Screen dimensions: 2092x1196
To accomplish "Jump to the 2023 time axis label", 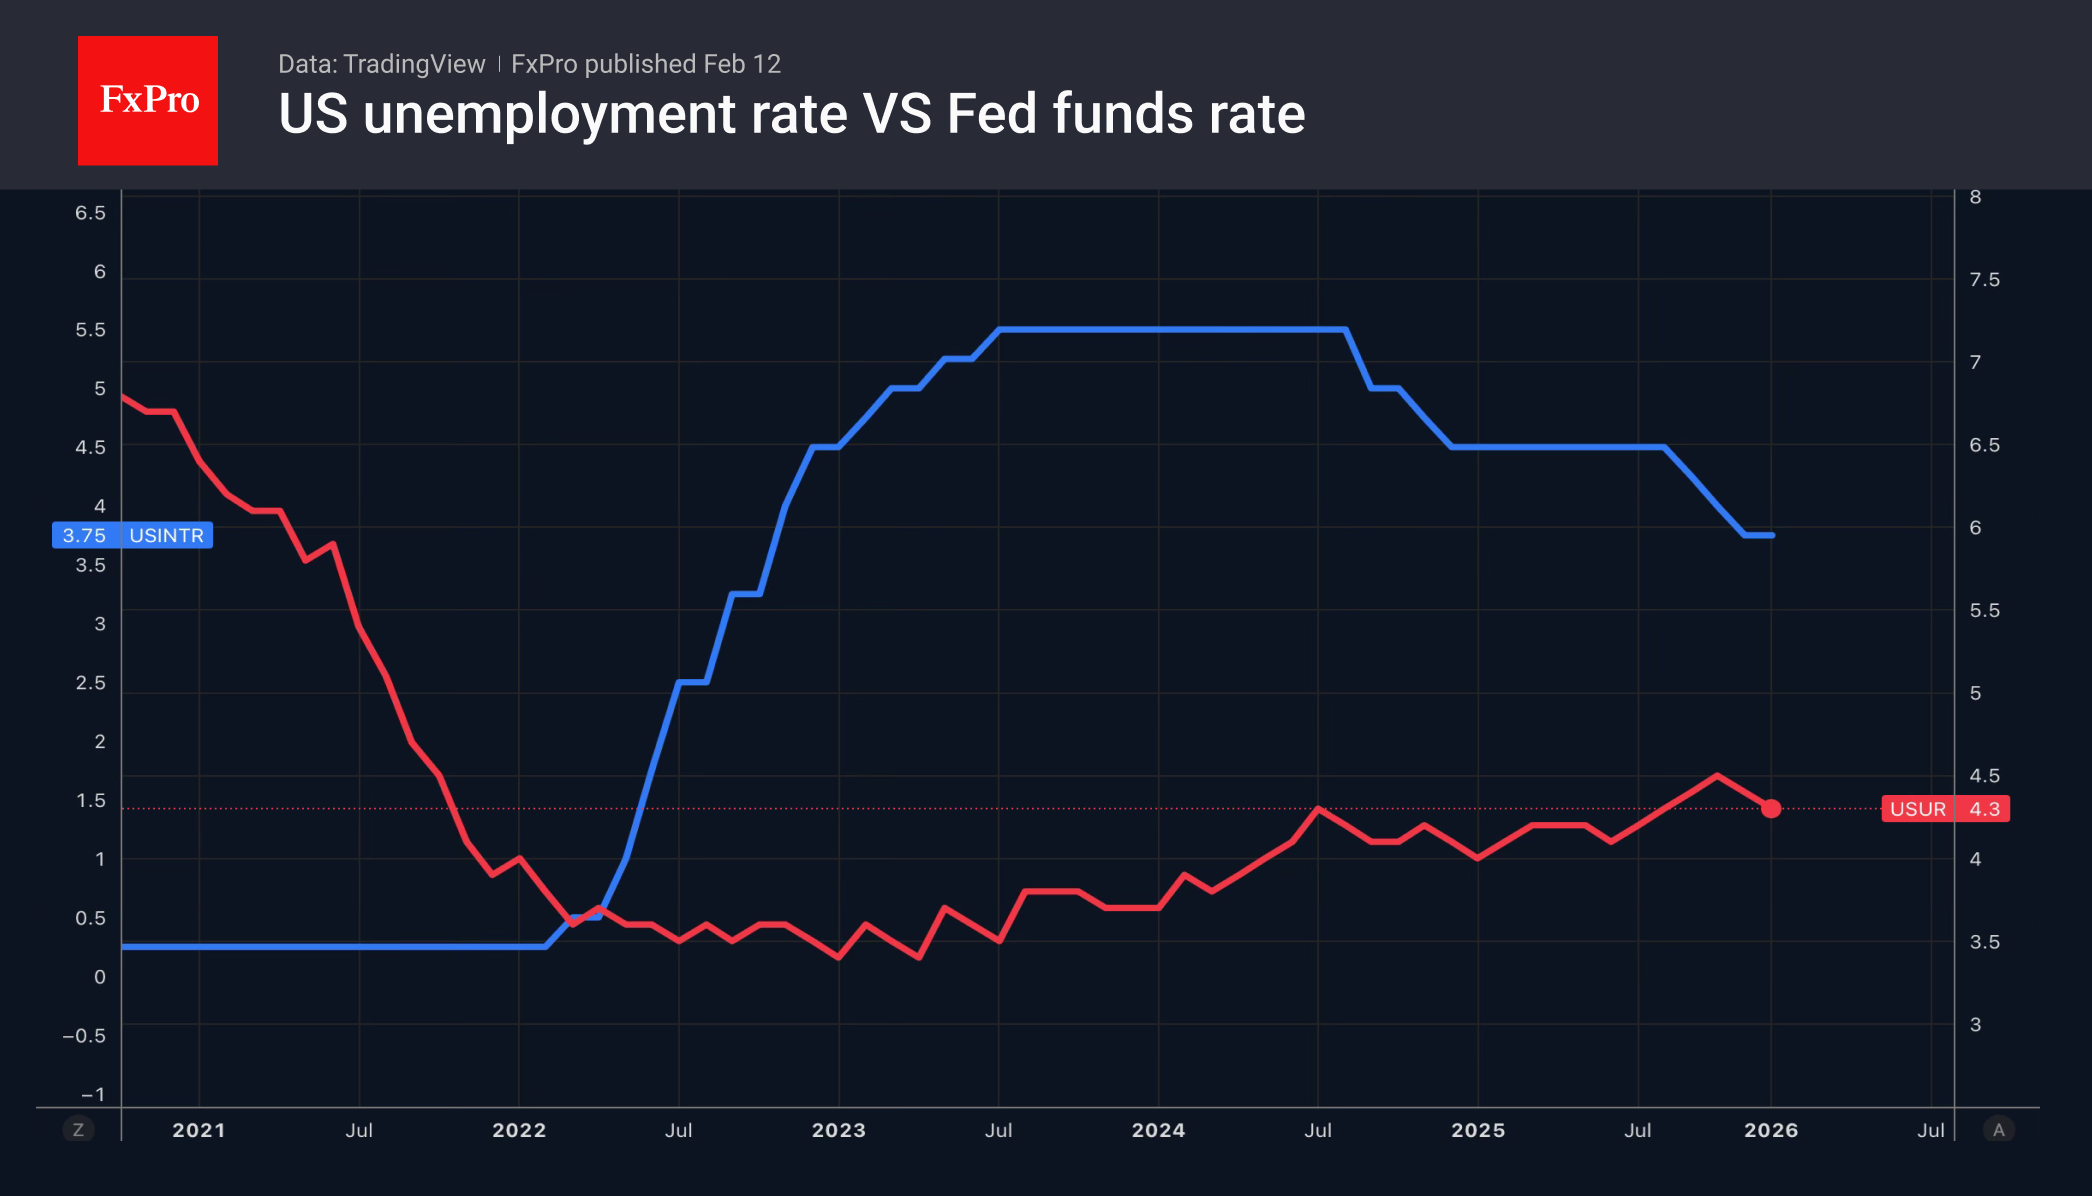I will 838,1130.
